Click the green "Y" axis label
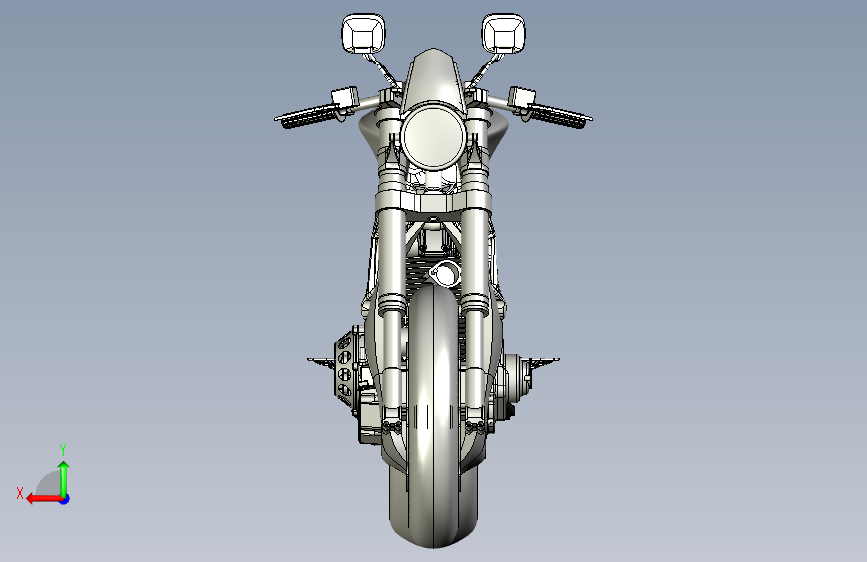 coord(63,449)
